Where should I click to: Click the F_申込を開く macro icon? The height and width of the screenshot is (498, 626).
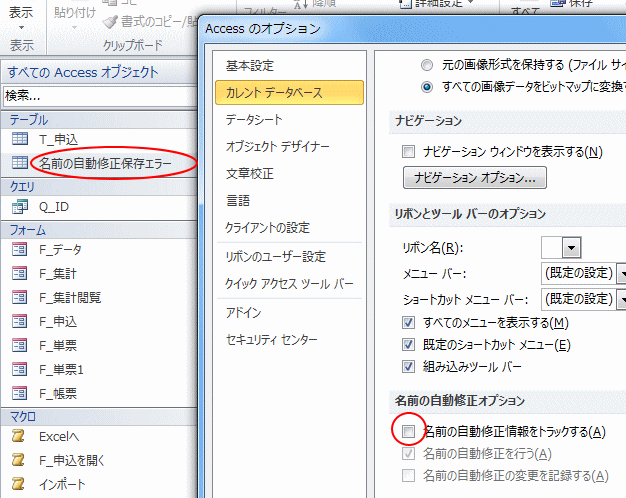[x=18, y=460]
